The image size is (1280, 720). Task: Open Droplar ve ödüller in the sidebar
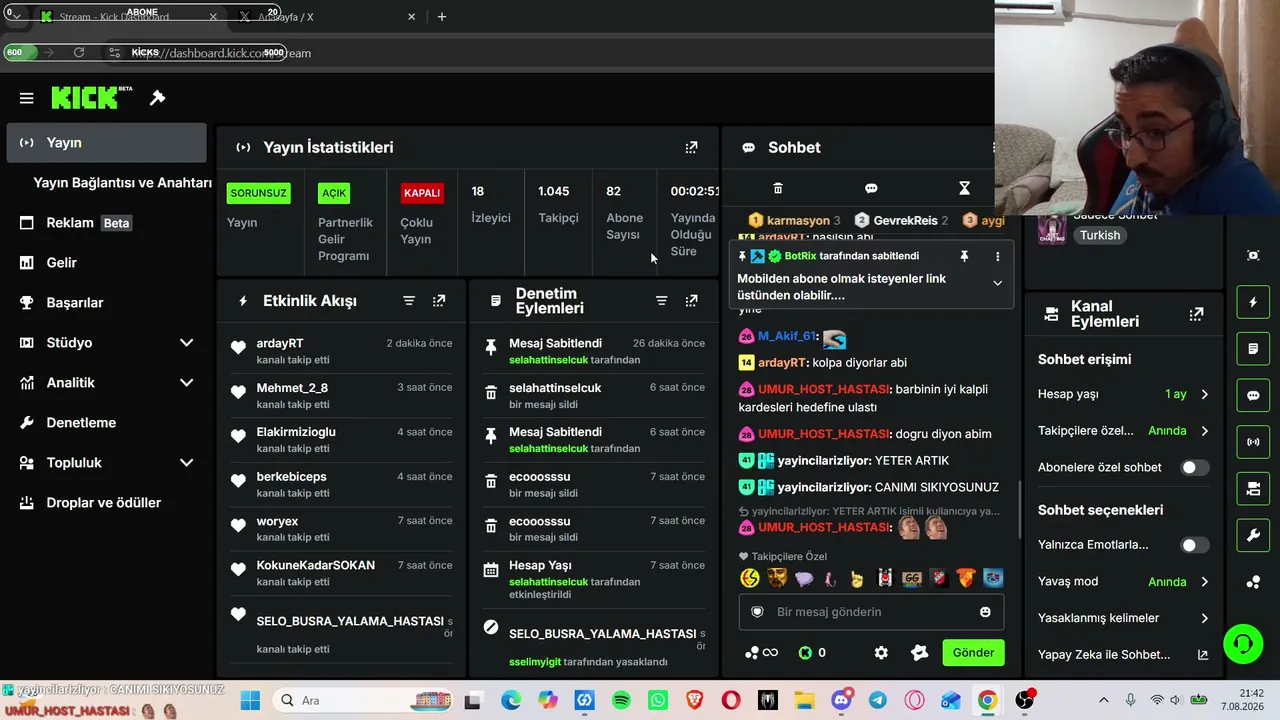[106, 503]
